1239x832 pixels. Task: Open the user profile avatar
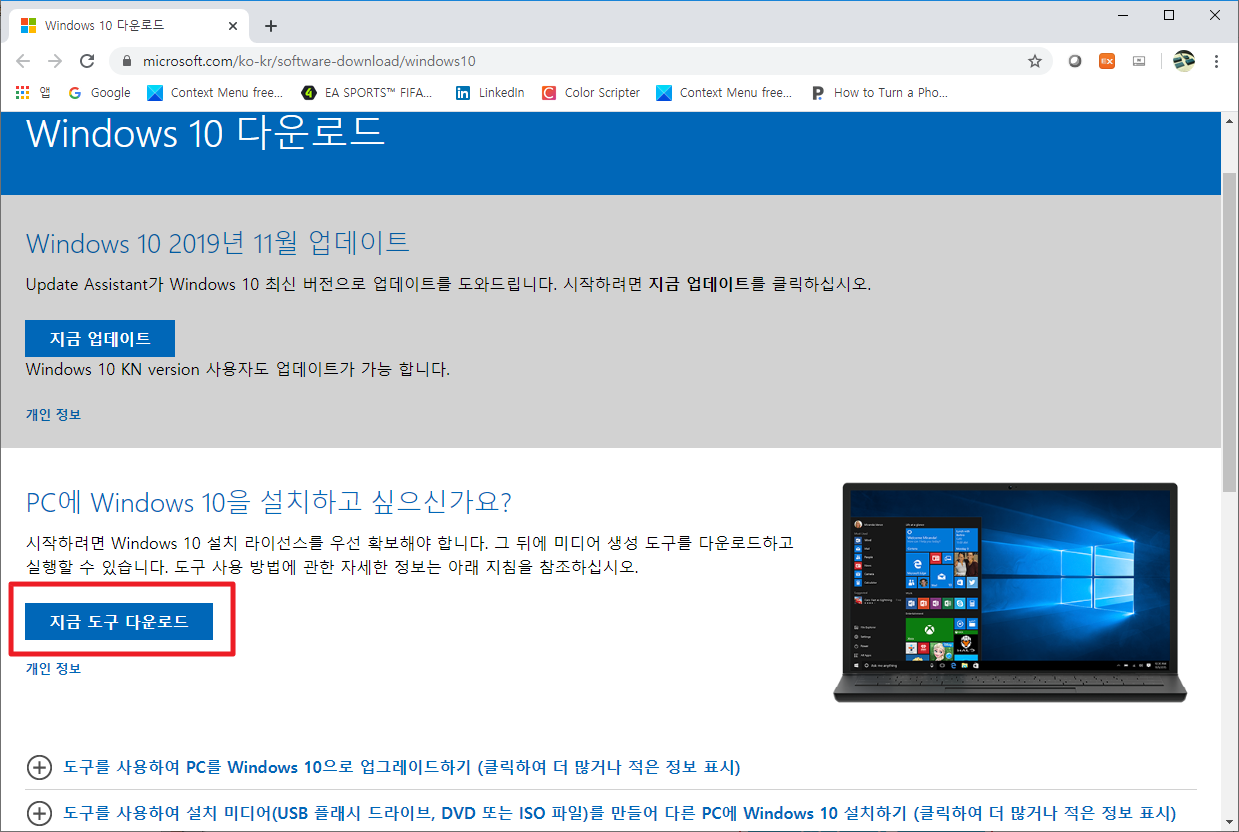1184,61
